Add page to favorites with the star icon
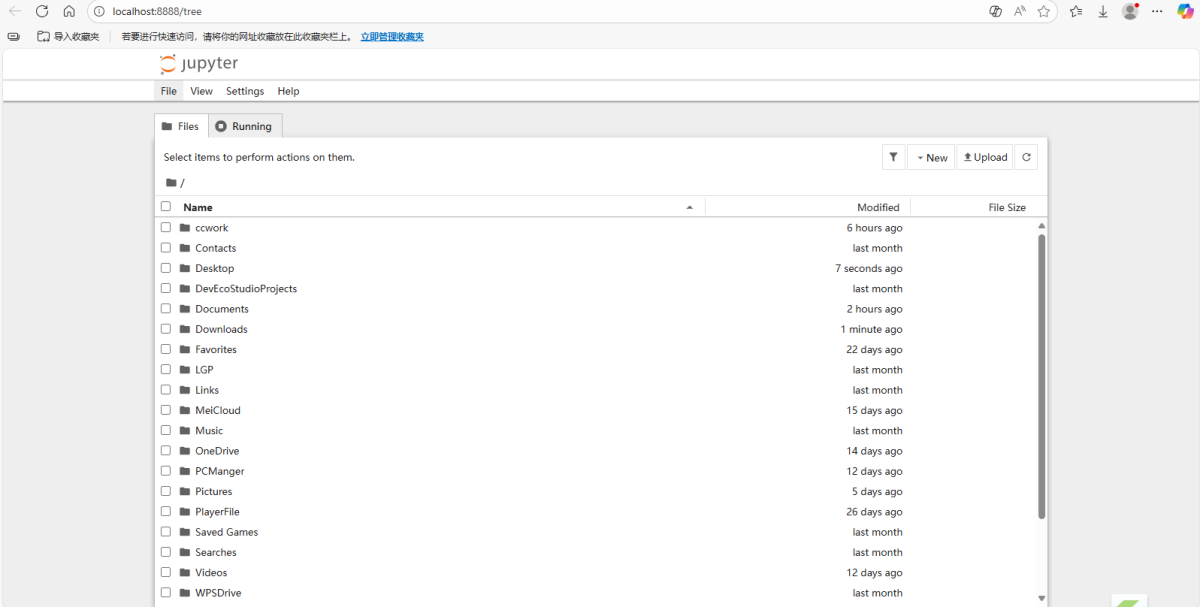This screenshot has height=607, width=1200. [x=1044, y=11]
